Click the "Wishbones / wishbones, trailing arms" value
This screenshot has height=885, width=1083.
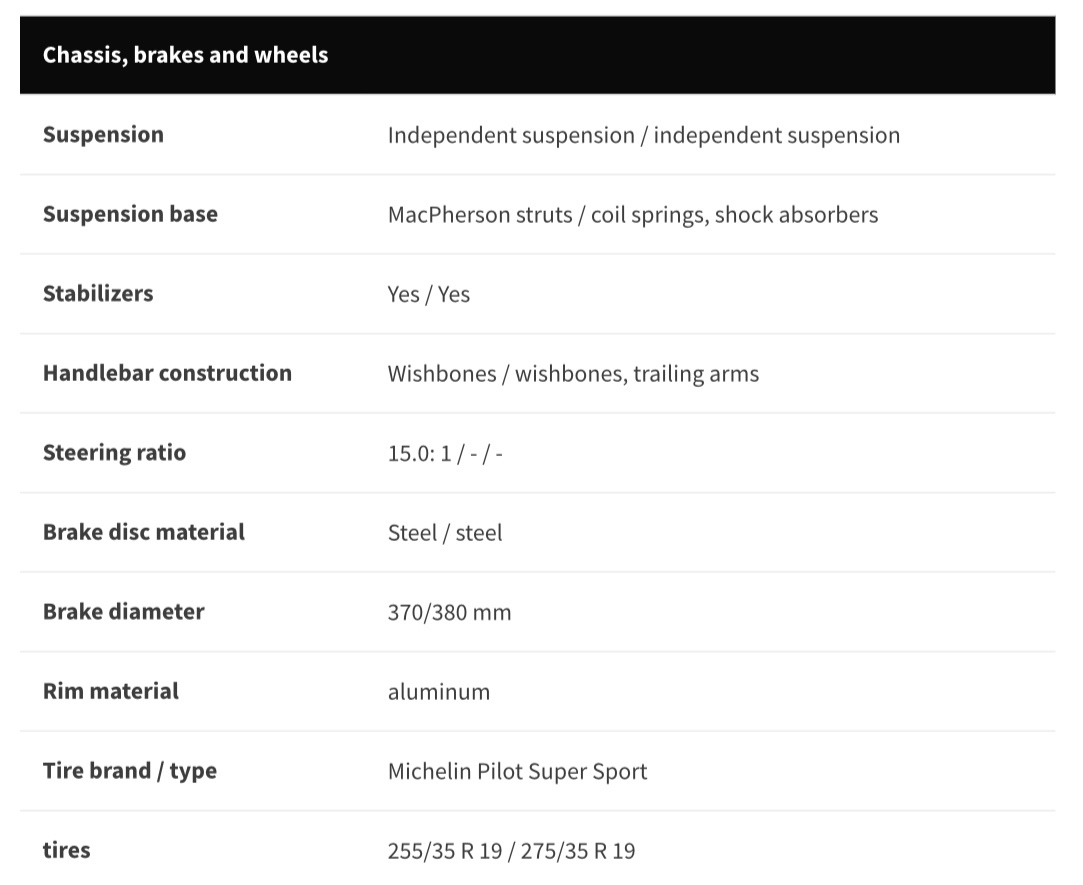coord(573,374)
